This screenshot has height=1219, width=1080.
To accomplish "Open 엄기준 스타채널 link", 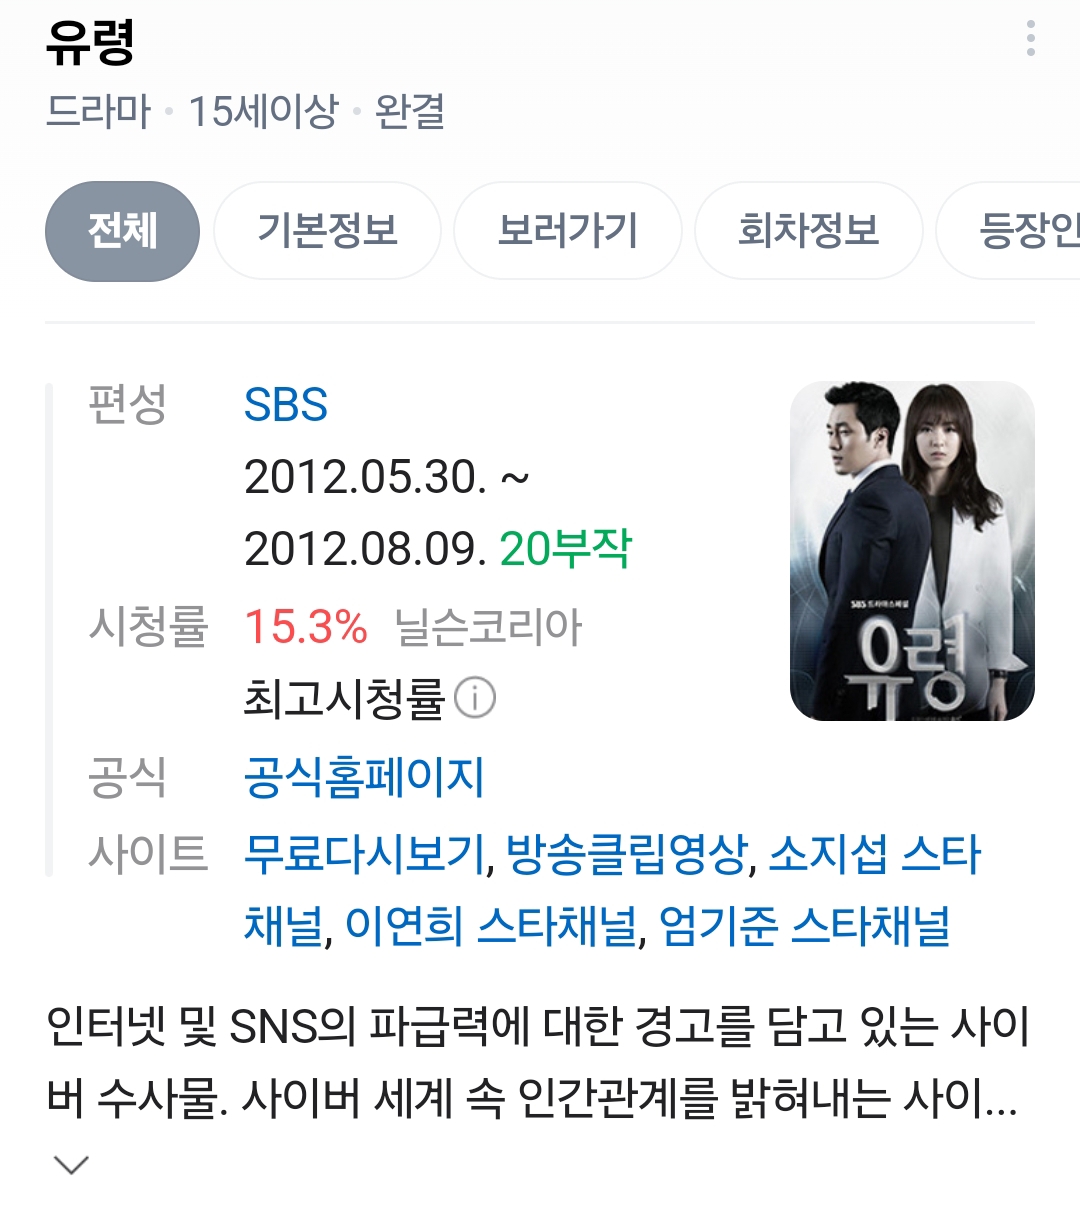I will point(805,926).
